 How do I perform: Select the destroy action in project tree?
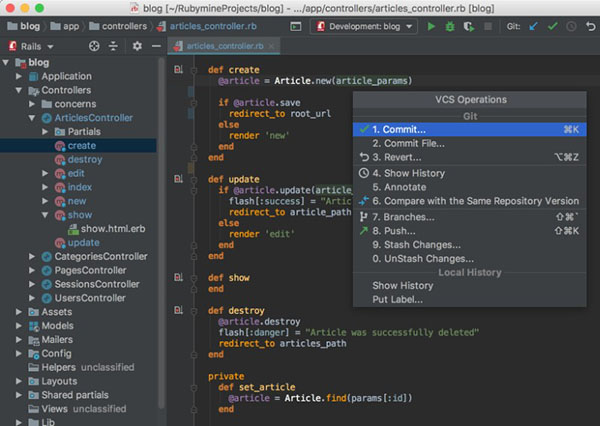pos(85,159)
